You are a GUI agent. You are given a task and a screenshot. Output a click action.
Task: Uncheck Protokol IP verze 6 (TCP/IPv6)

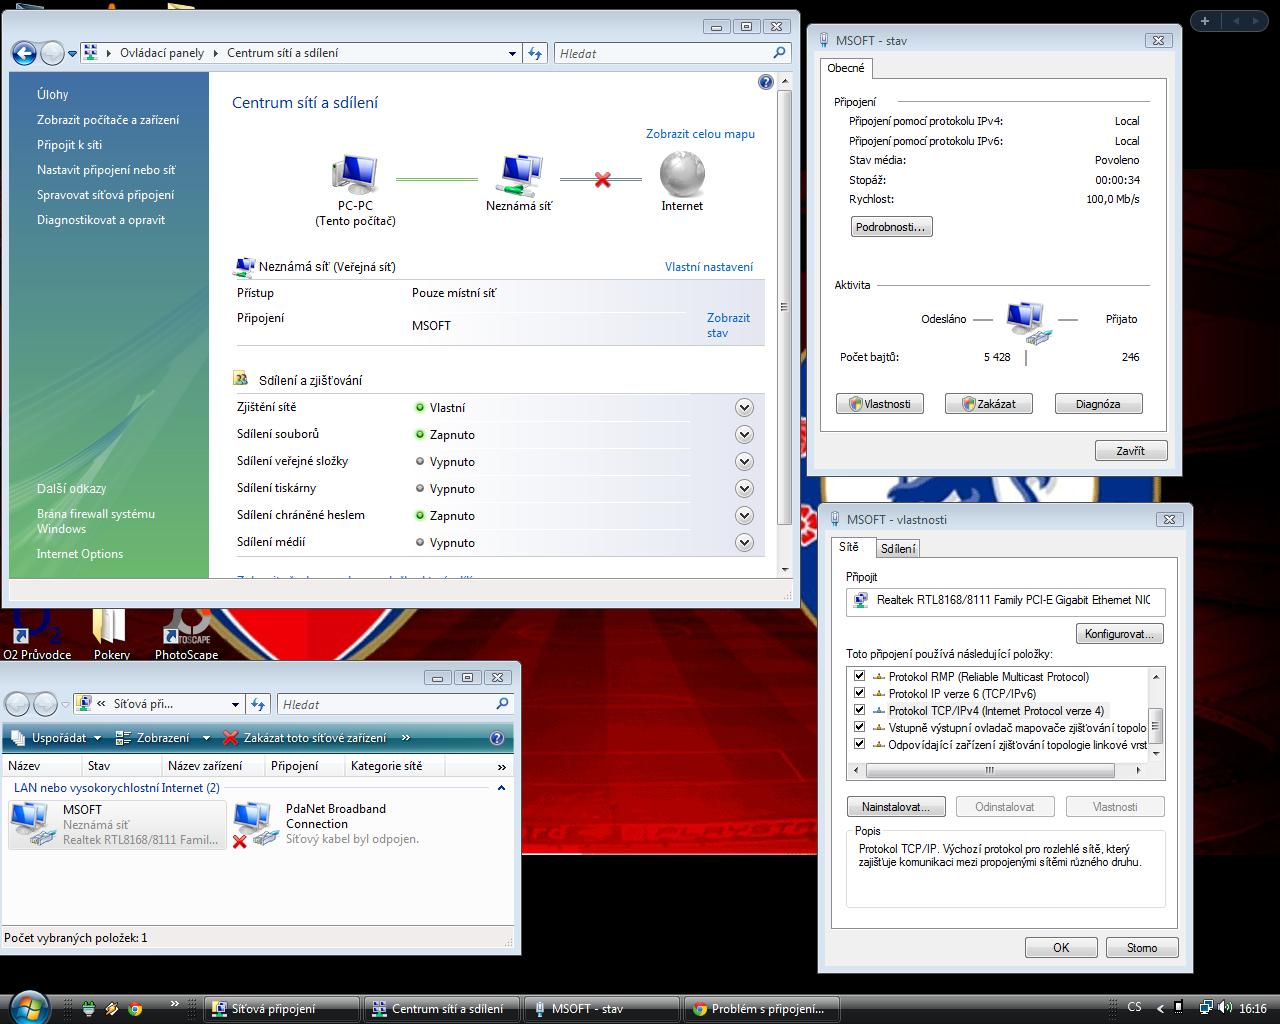pos(859,693)
